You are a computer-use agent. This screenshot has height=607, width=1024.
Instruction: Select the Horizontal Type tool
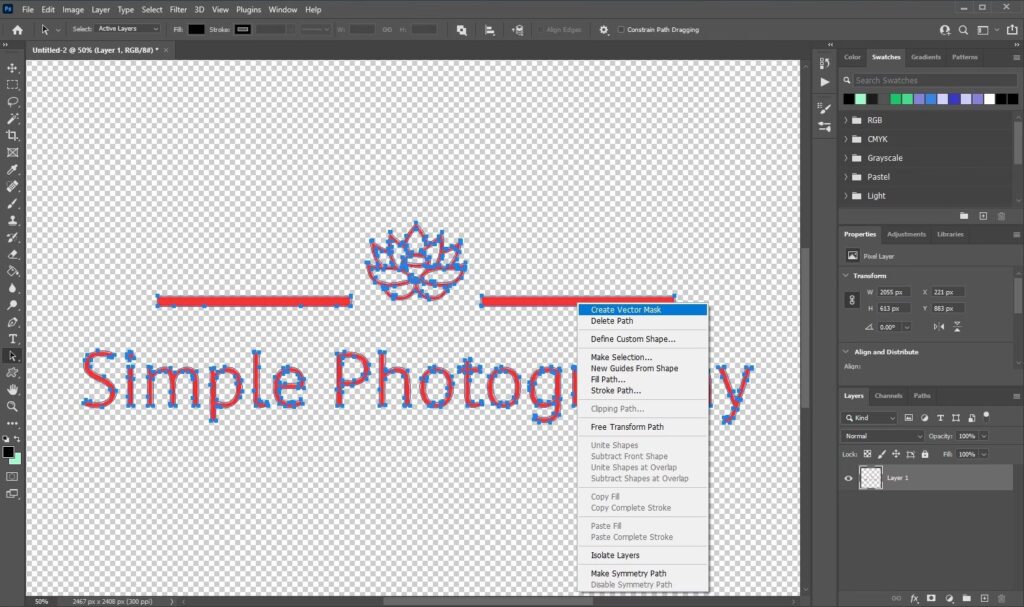[13, 339]
